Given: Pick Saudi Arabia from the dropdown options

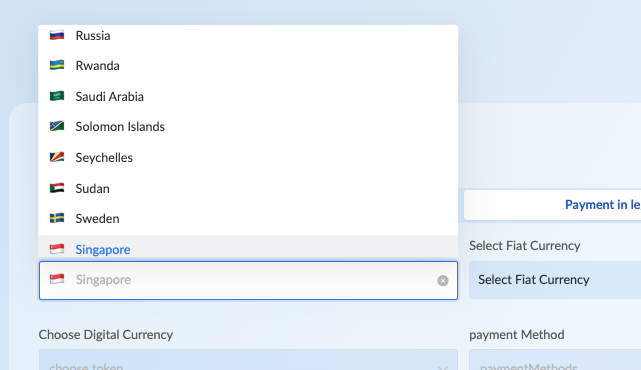Looking at the screenshot, I should (x=248, y=96).
